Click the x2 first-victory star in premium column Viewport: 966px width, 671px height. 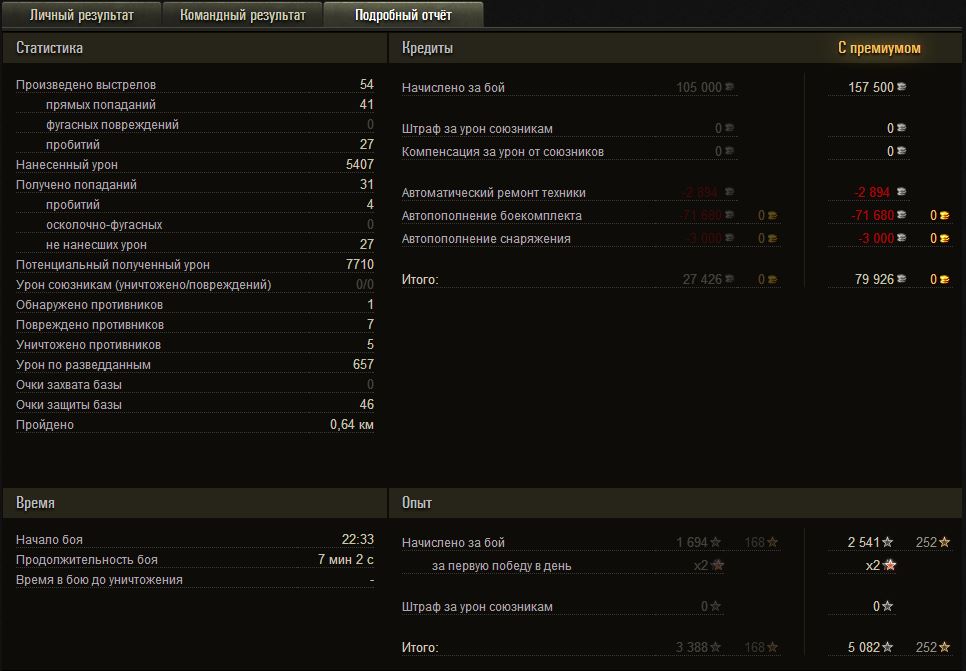pos(890,566)
